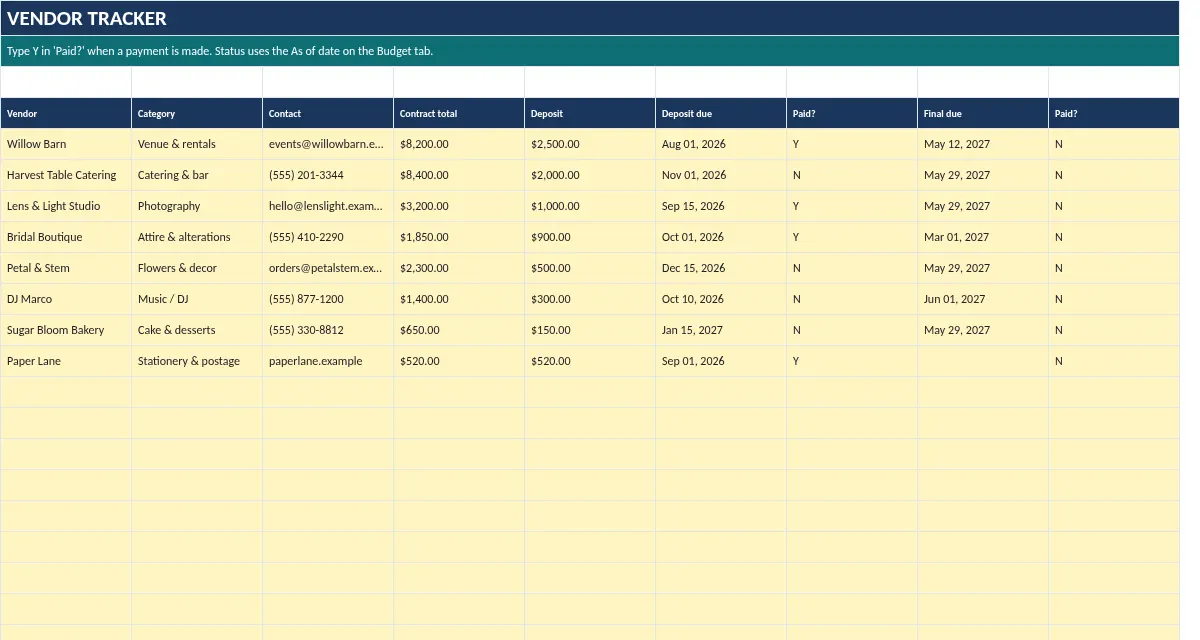This screenshot has height=640, width=1200.
Task: Click the Venue & rentals category cell
Action: 197,144
